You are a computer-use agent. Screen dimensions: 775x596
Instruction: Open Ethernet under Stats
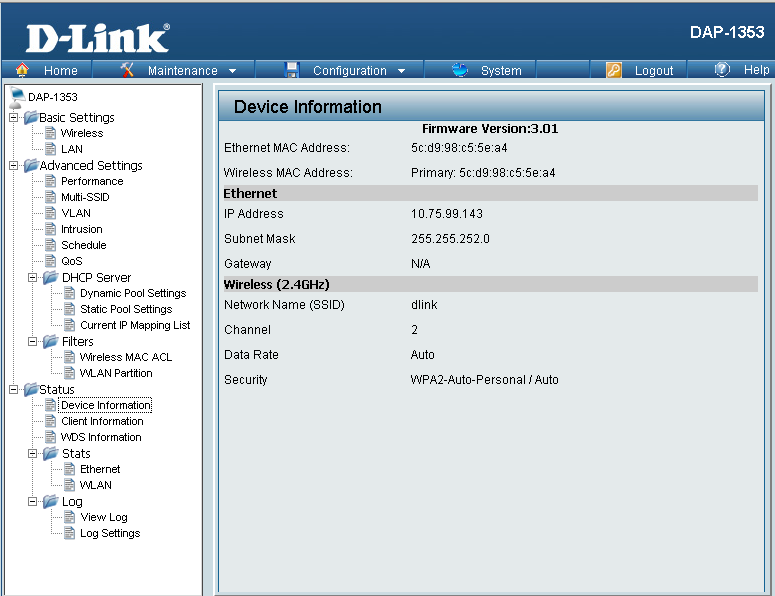(x=100, y=469)
